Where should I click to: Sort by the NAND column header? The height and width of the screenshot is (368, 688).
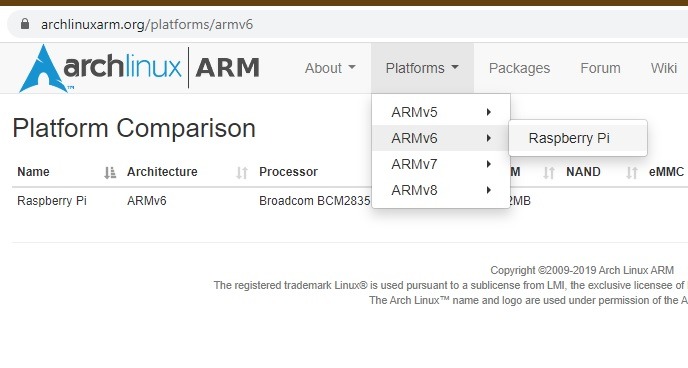click(583, 172)
